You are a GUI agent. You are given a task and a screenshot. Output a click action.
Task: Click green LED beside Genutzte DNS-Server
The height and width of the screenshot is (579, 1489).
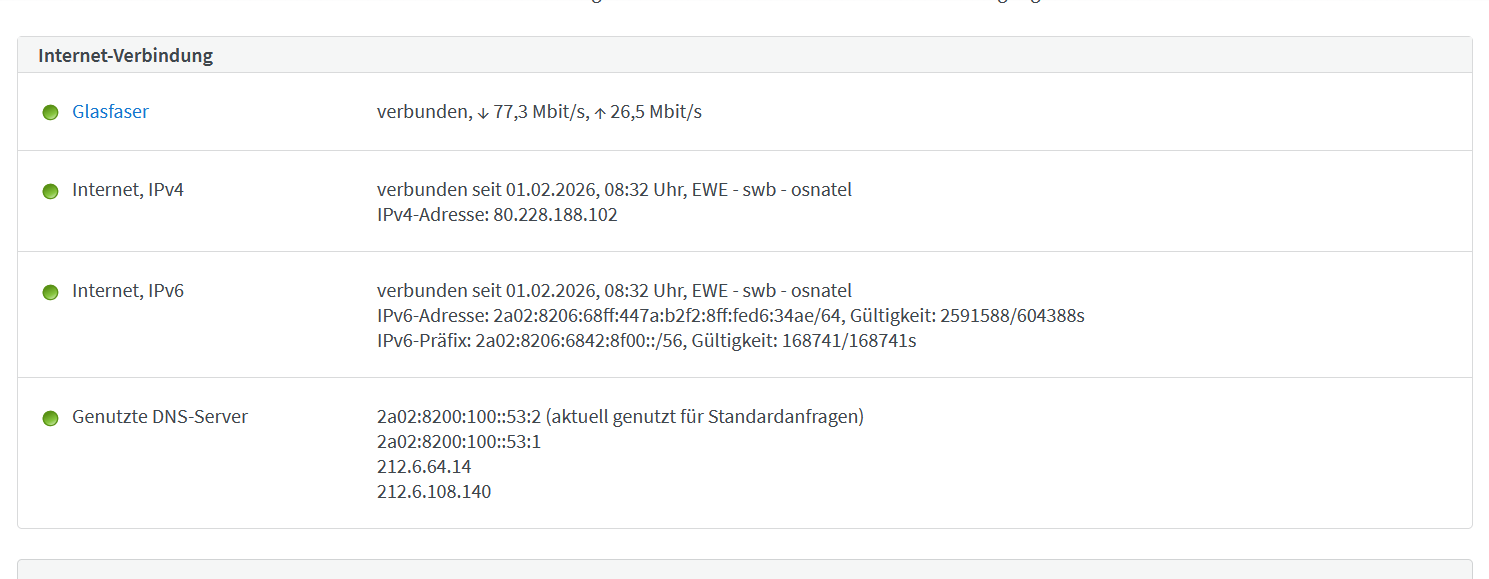point(51,418)
